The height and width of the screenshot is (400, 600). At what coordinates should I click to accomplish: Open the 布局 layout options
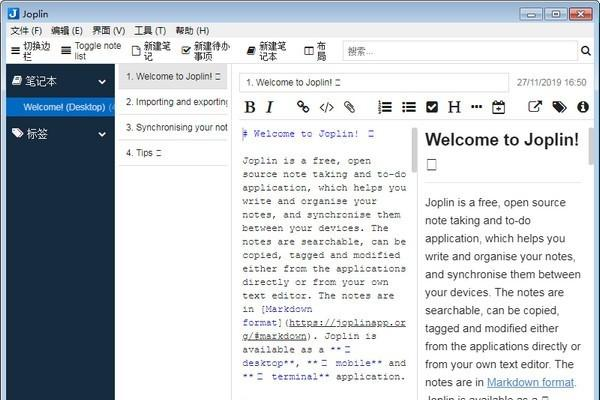click(314, 50)
